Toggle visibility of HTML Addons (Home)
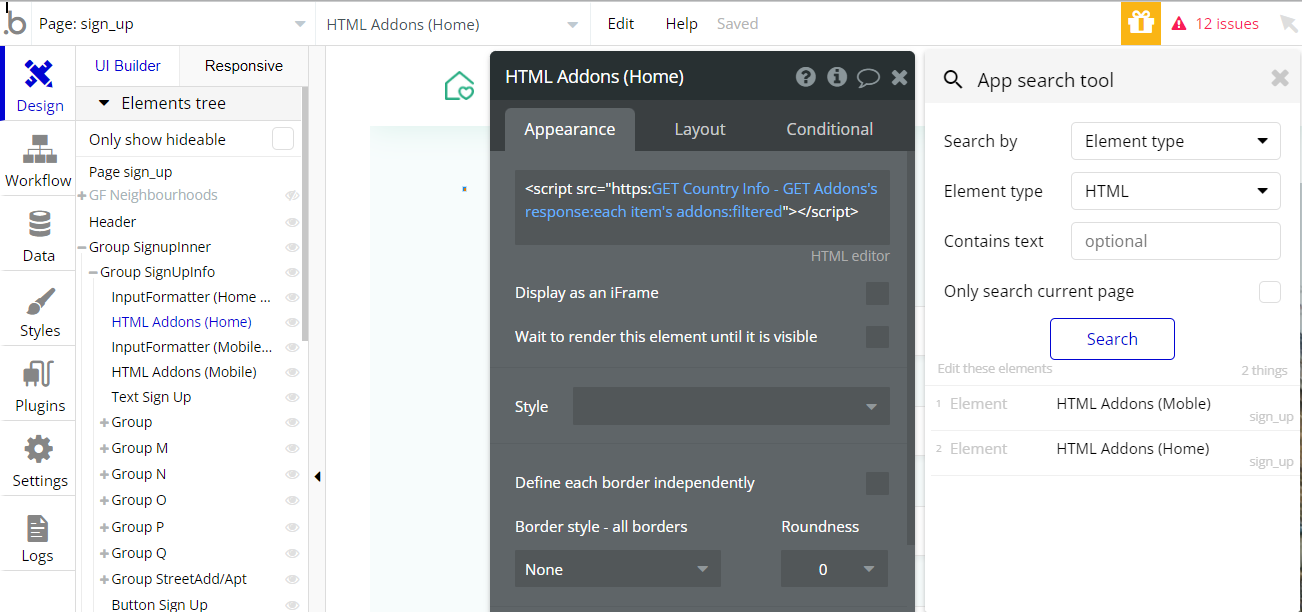1302x612 pixels. [292, 322]
